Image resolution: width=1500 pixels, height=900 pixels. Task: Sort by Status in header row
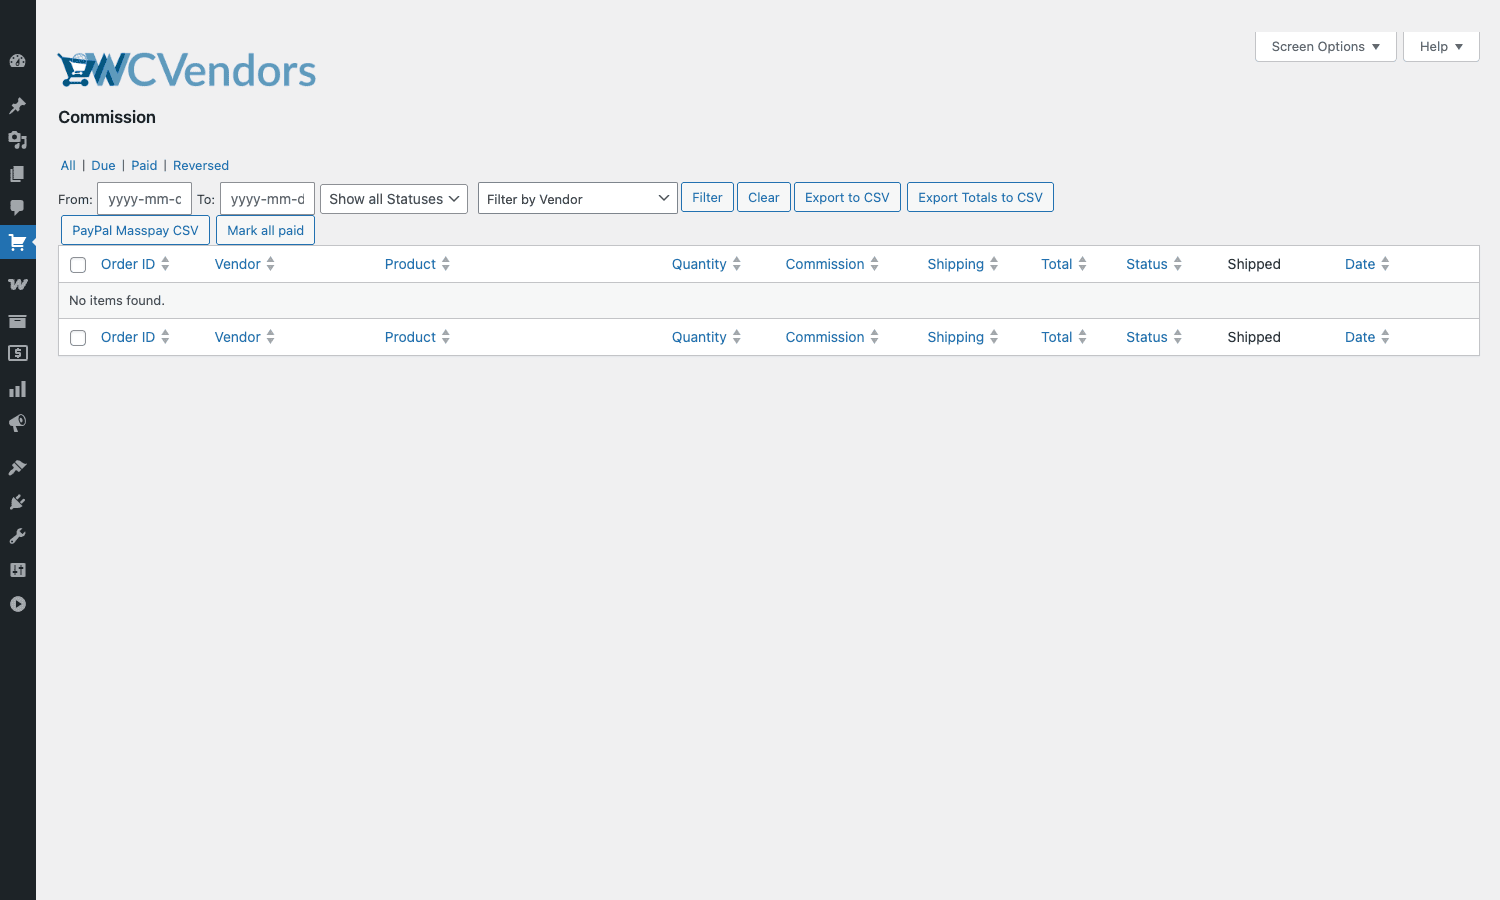(1154, 264)
